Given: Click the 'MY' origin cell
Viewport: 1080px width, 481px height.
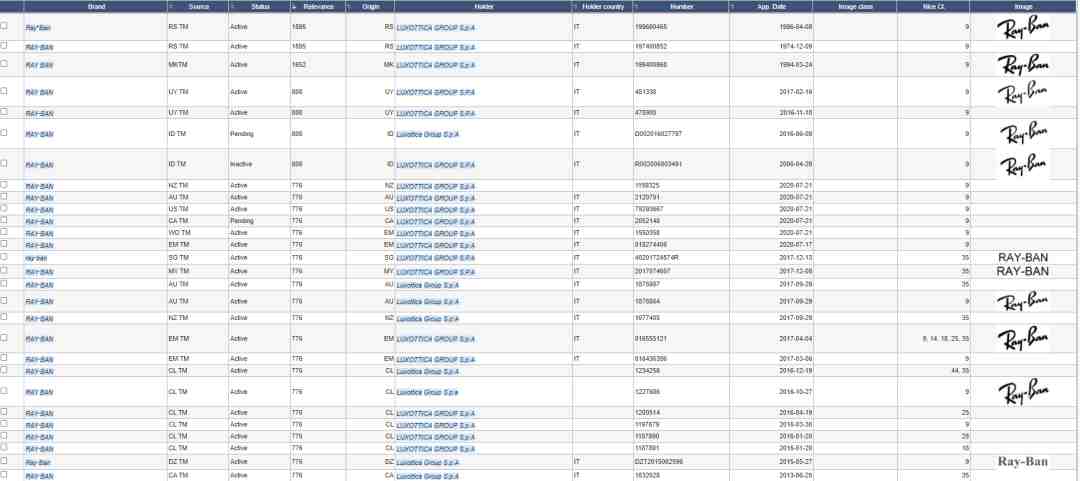Looking at the screenshot, I should pos(389,272).
